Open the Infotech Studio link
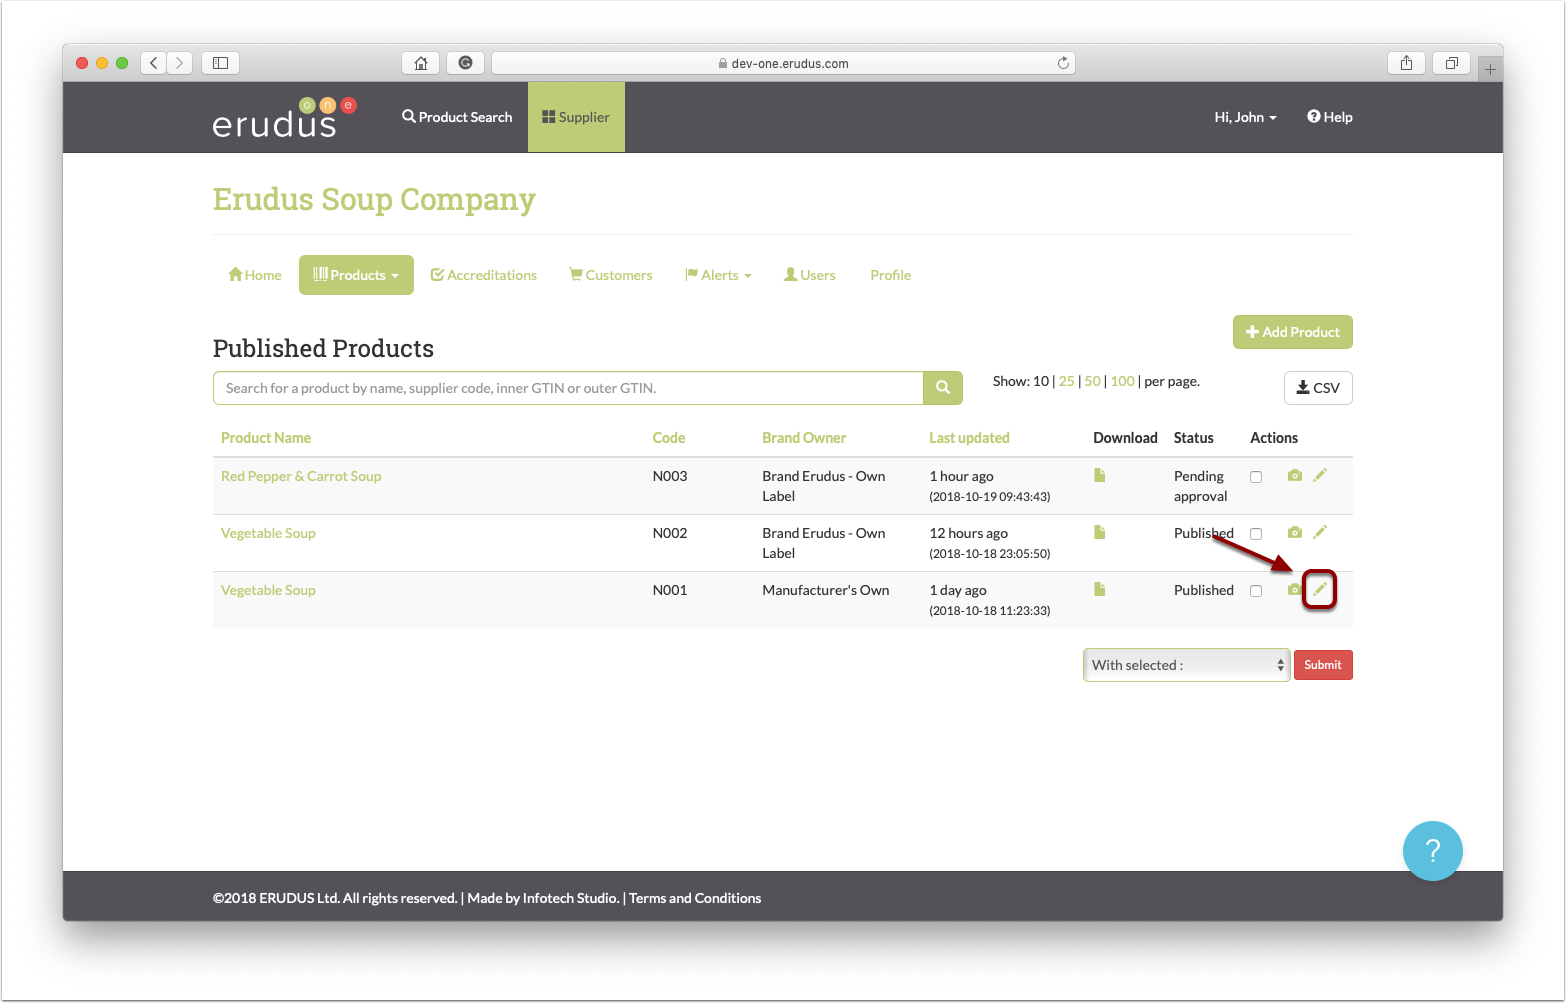This screenshot has height=1003, width=1566. click(x=570, y=898)
